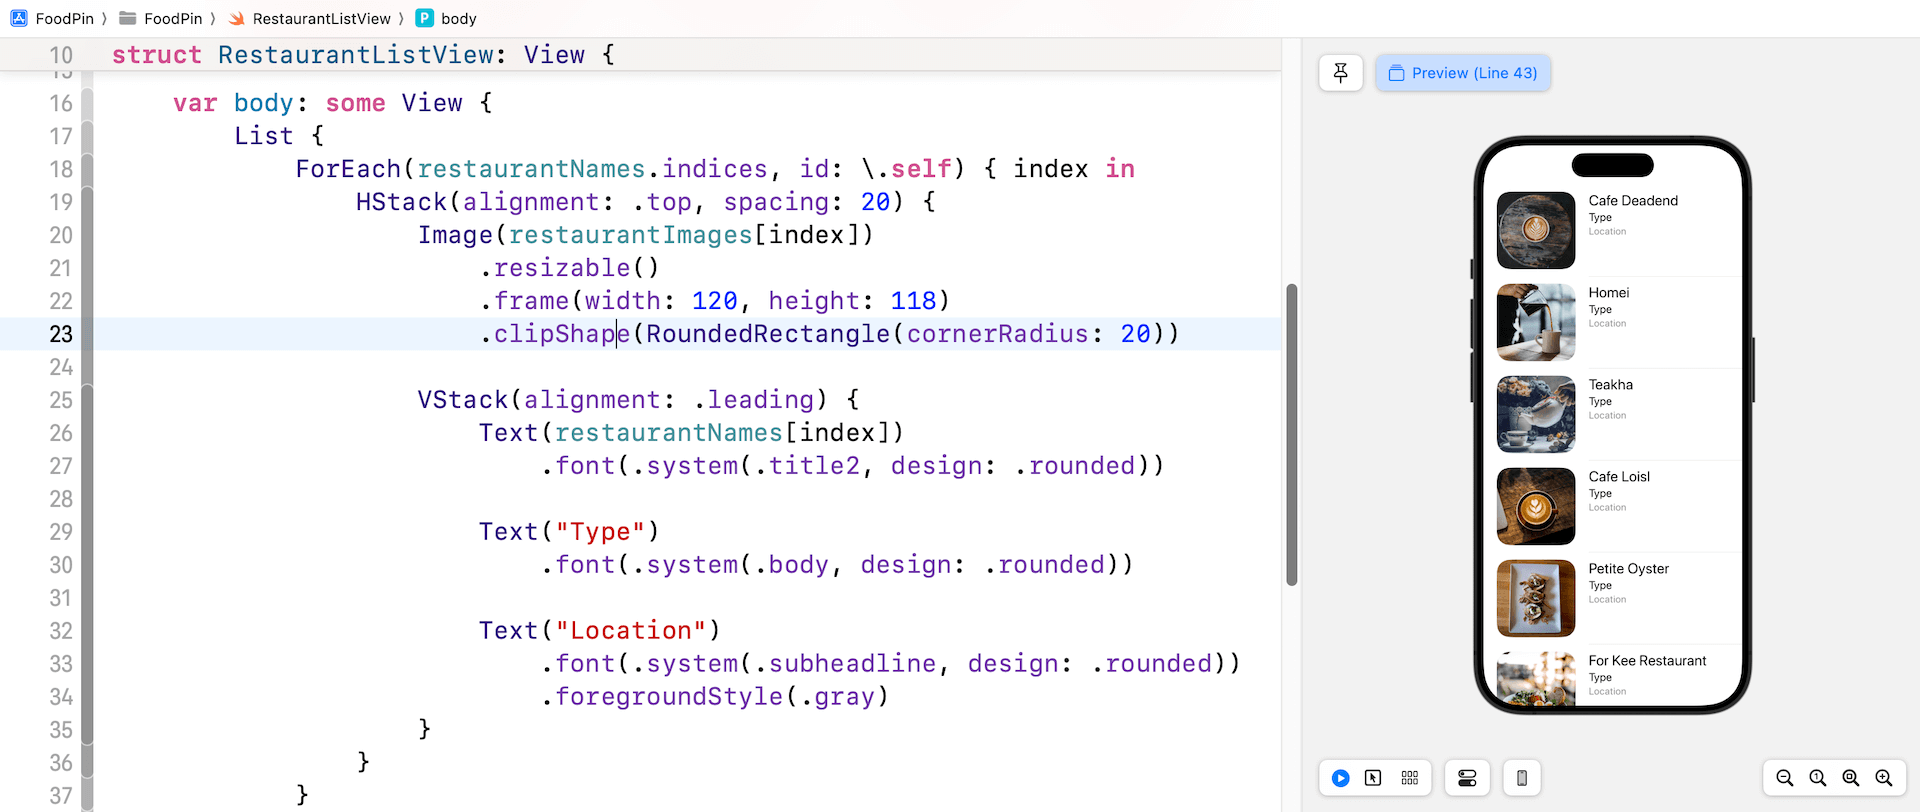Switch to Selectable preview mode
Viewport: 1920px width, 812px height.
point(1373,778)
